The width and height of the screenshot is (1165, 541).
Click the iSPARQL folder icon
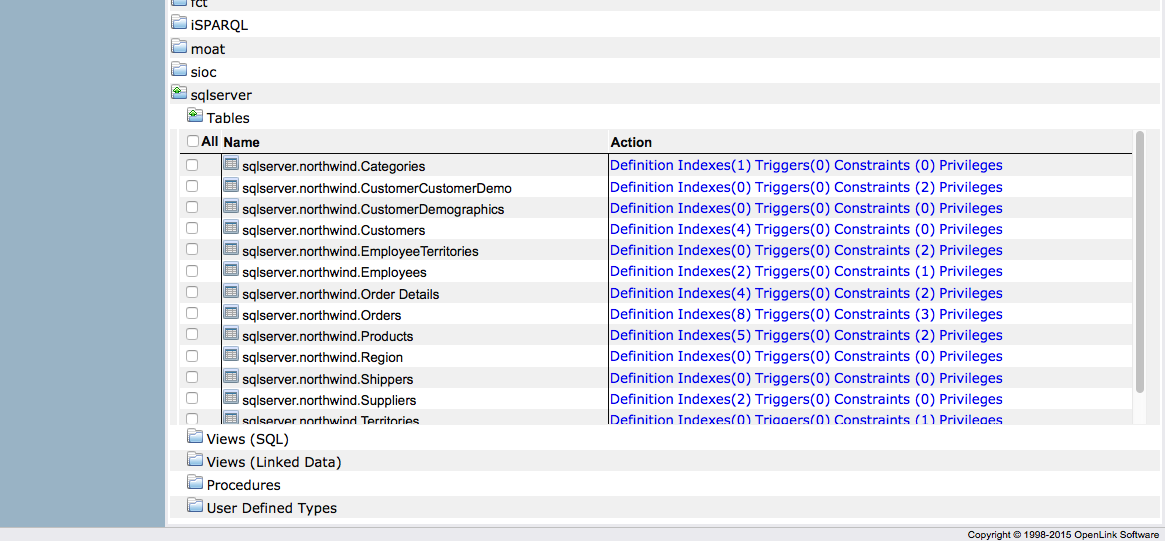pos(179,24)
